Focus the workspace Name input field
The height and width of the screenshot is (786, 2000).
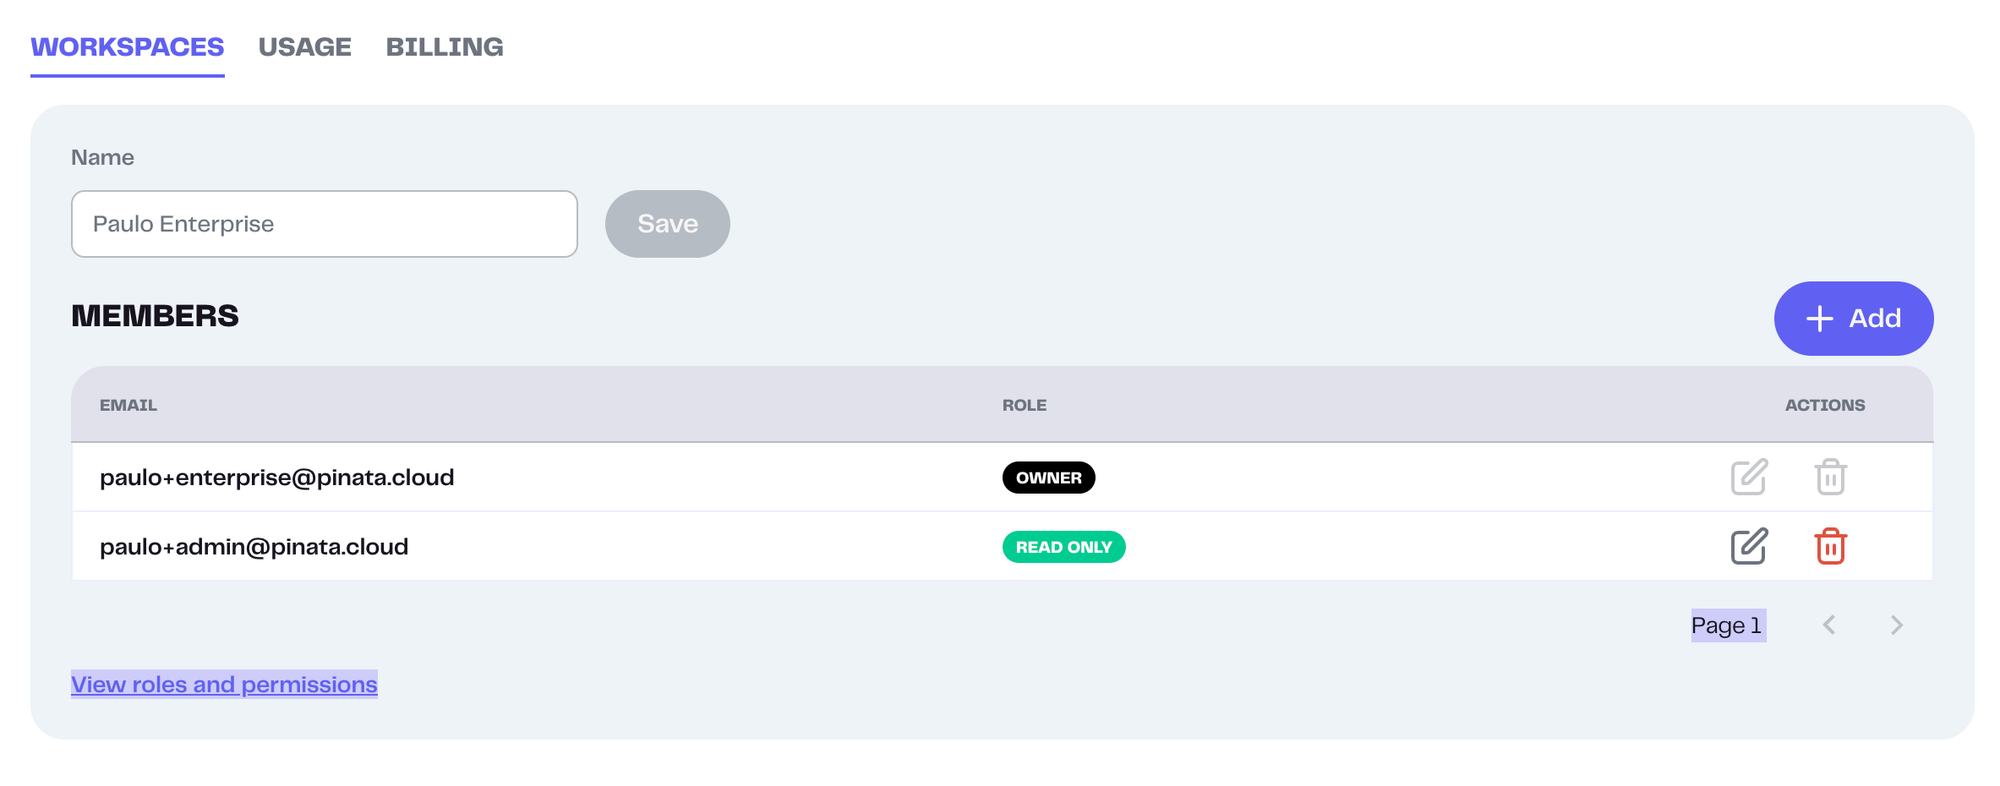[x=324, y=224]
